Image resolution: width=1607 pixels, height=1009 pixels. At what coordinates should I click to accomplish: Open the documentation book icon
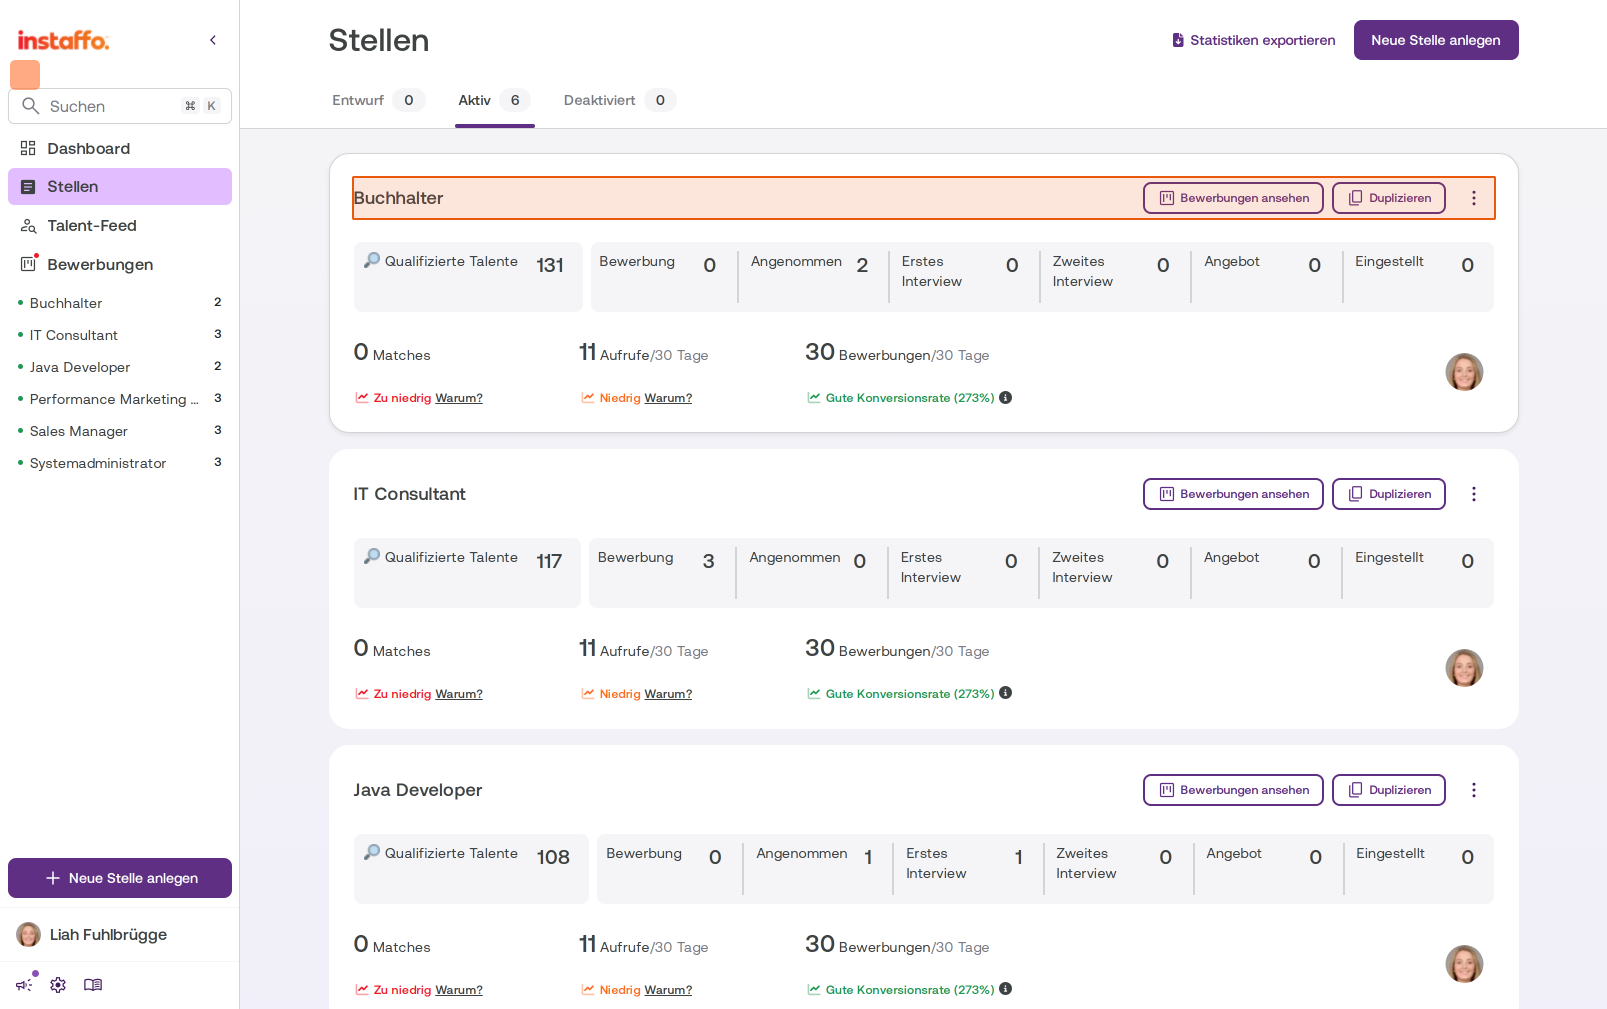pos(93,984)
